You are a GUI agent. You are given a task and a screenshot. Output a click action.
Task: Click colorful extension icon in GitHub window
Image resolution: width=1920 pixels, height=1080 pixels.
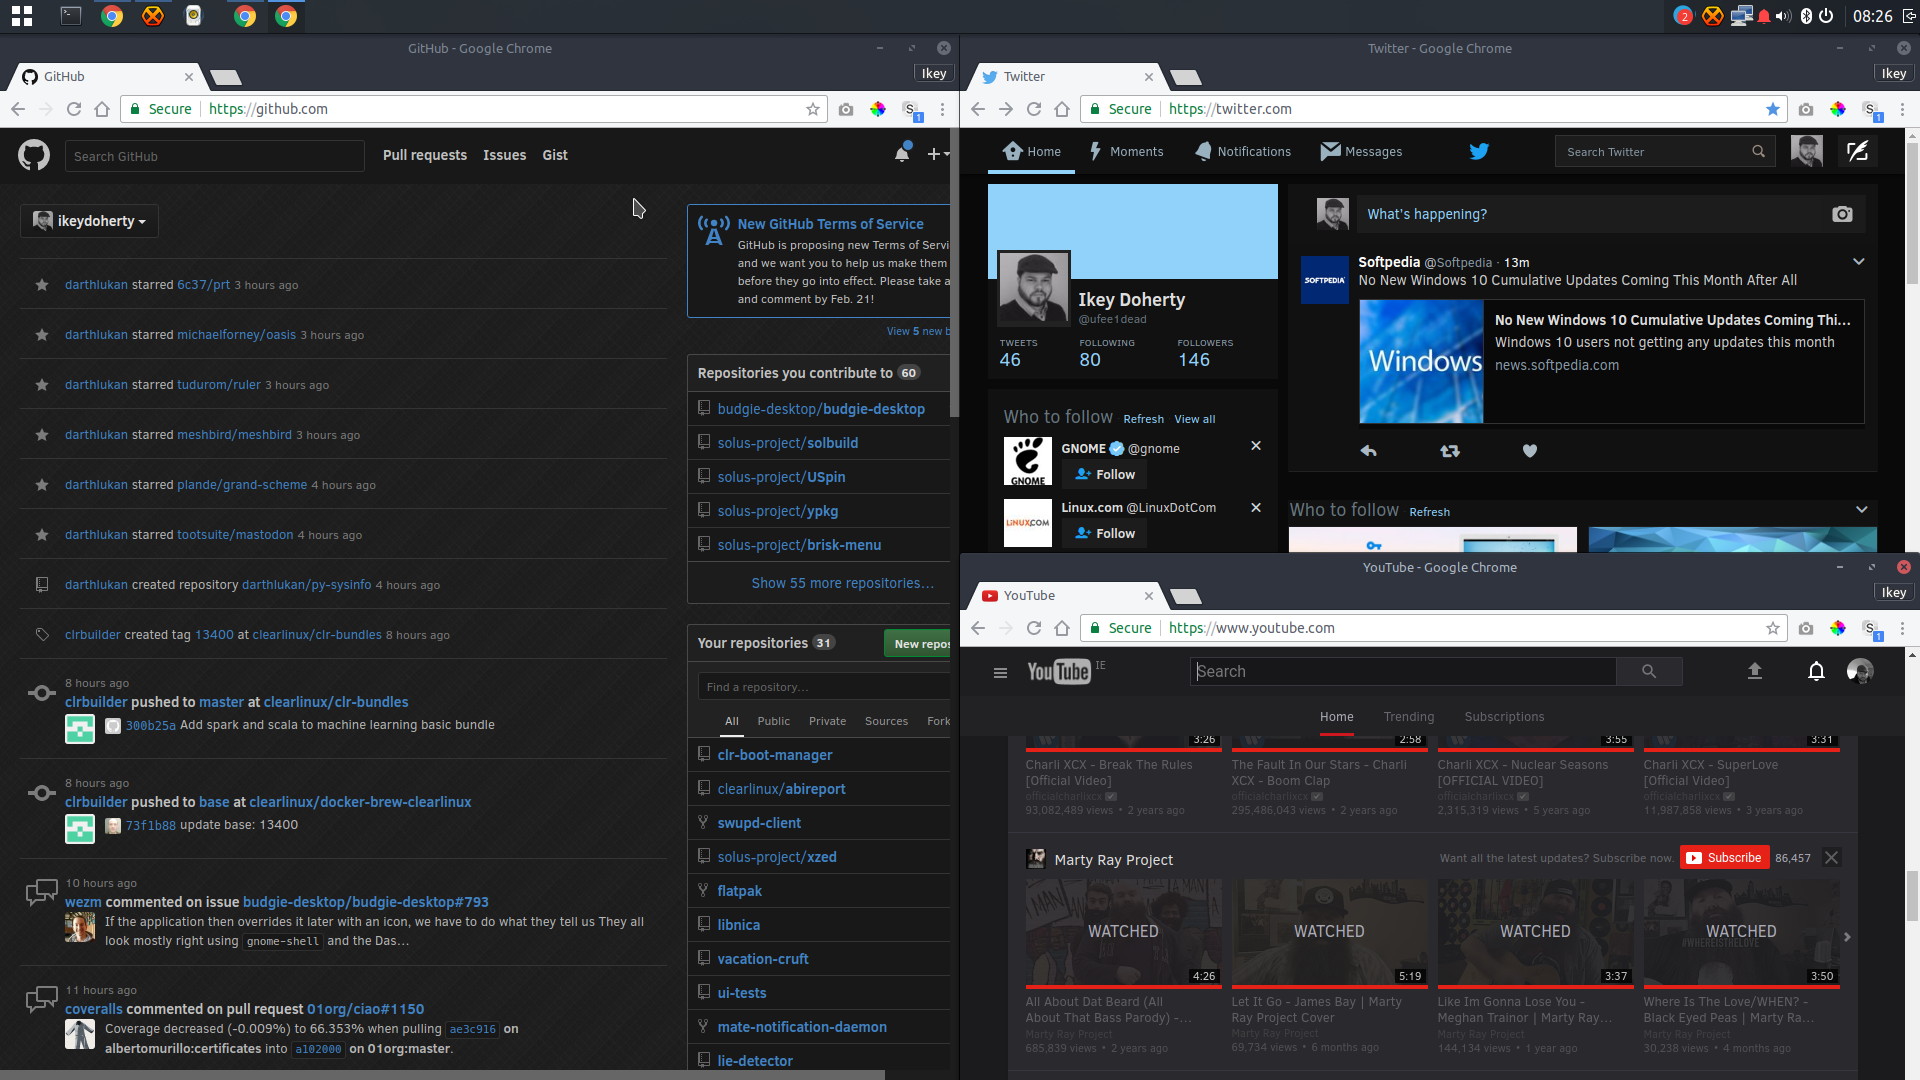pos(877,109)
